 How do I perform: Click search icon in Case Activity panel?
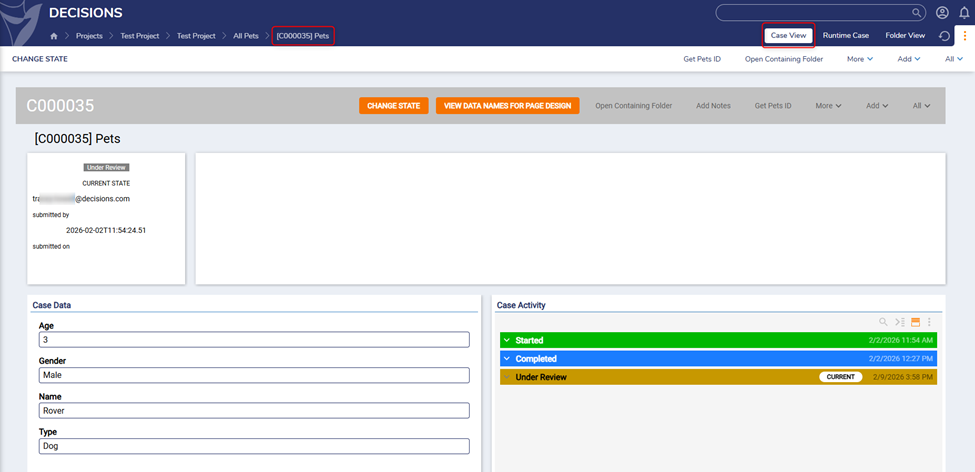coord(883,322)
